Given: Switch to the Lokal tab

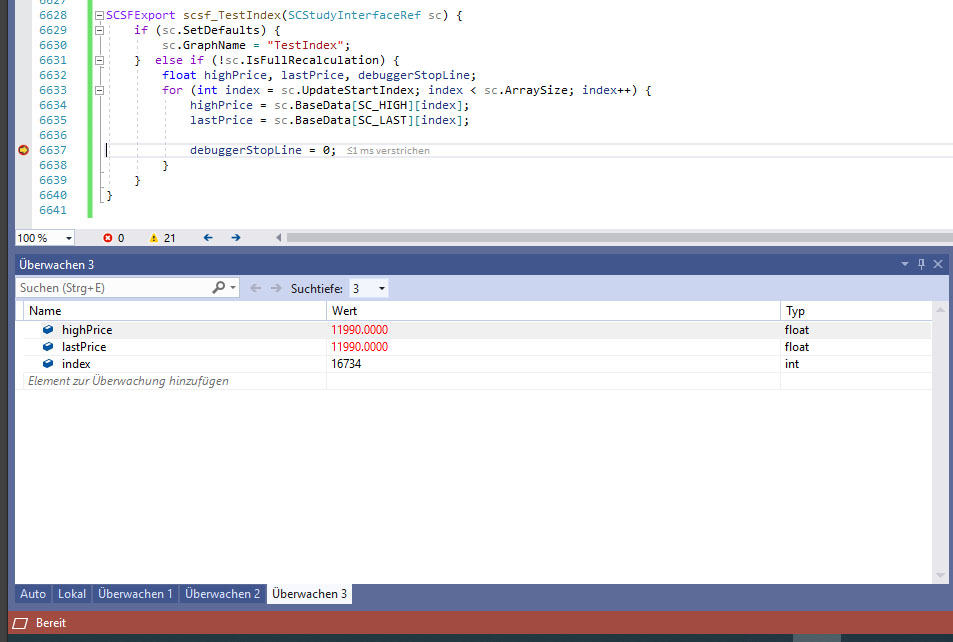Looking at the screenshot, I should pyautogui.click(x=72, y=594).
